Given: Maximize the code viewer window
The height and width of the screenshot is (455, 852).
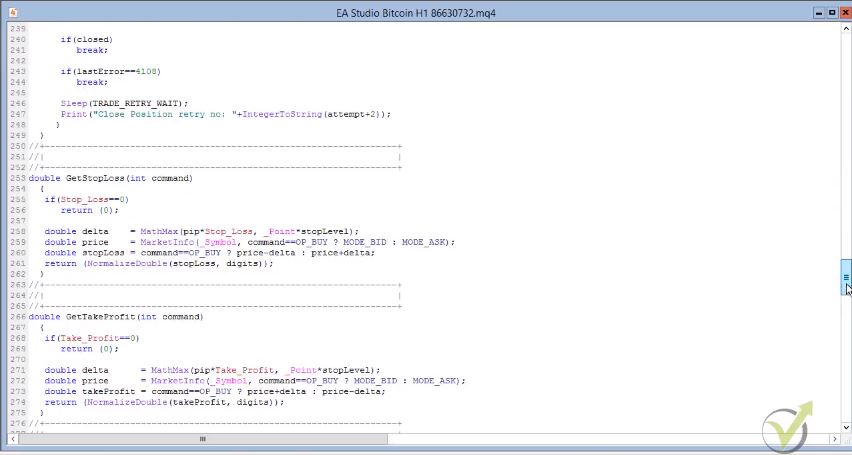Looking at the screenshot, I should coord(831,12).
